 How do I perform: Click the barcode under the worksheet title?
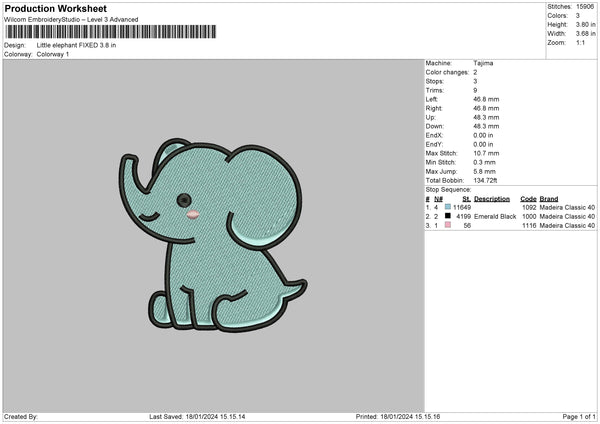[x=112, y=33]
